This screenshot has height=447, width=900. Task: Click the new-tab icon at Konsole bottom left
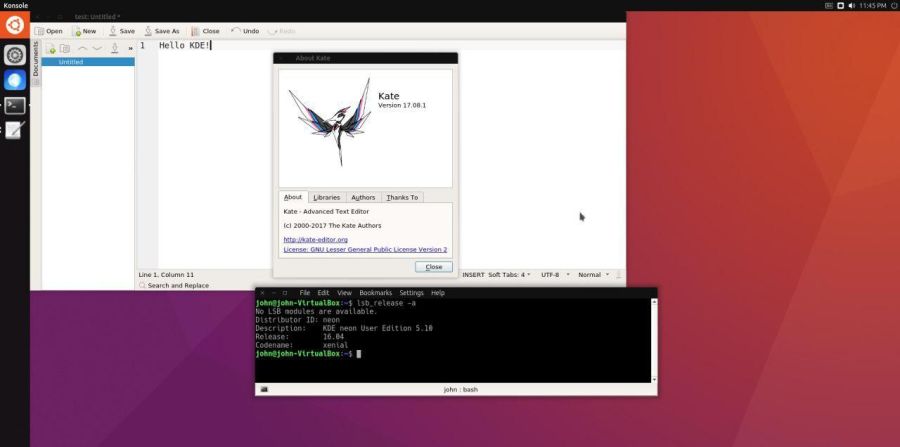264,390
